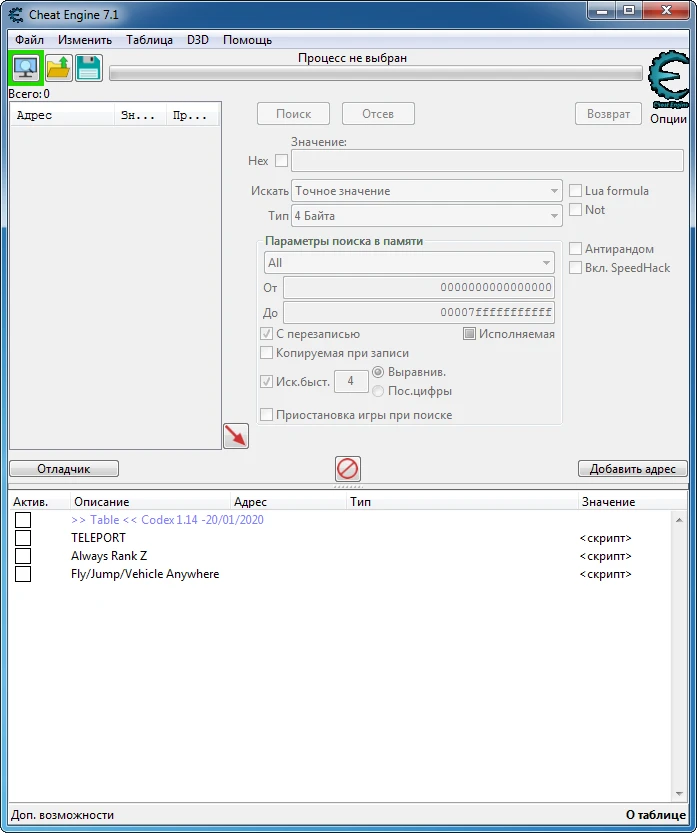Image resolution: width=697 pixels, height=833 pixels.
Task: Click the panel splitter grip handle
Action: pos(348,486)
